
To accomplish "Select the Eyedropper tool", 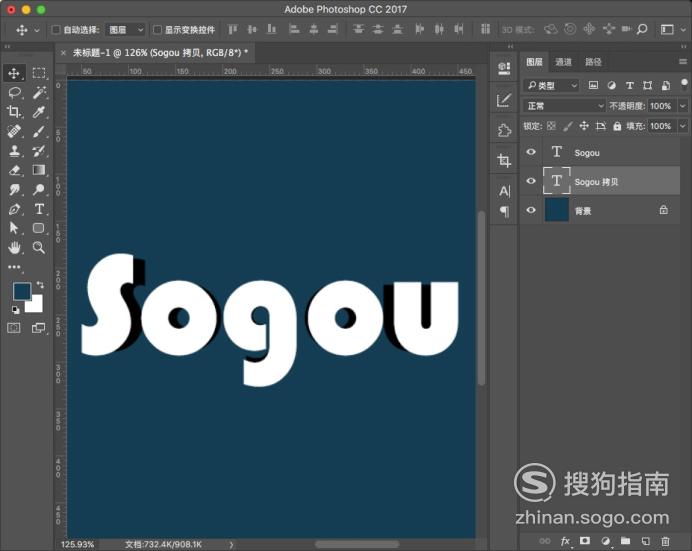I will (x=39, y=112).
